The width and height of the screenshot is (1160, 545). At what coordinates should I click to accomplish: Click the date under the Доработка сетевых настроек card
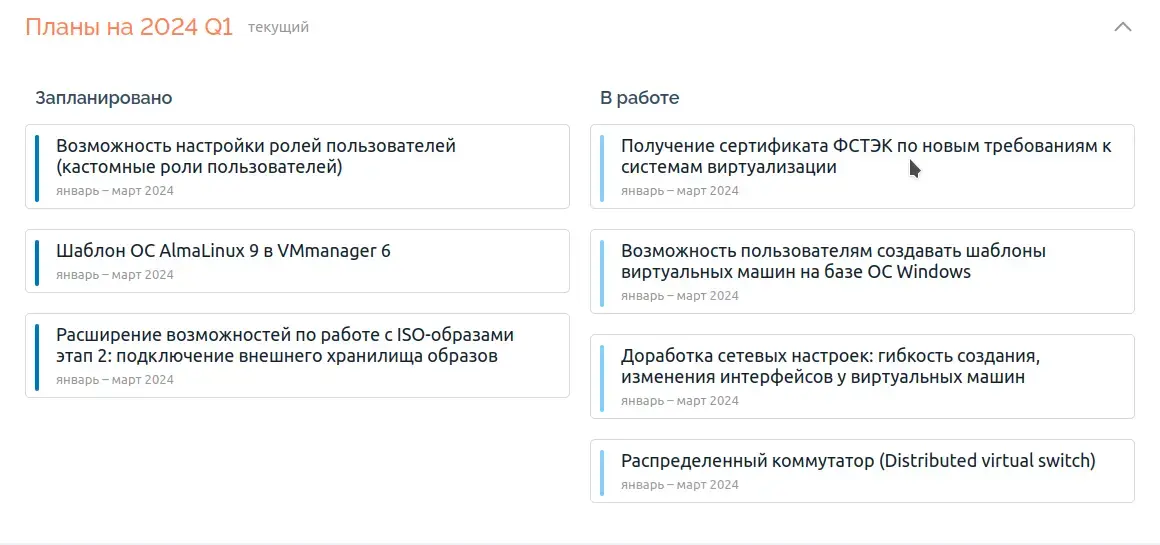(x=680, y=401)
